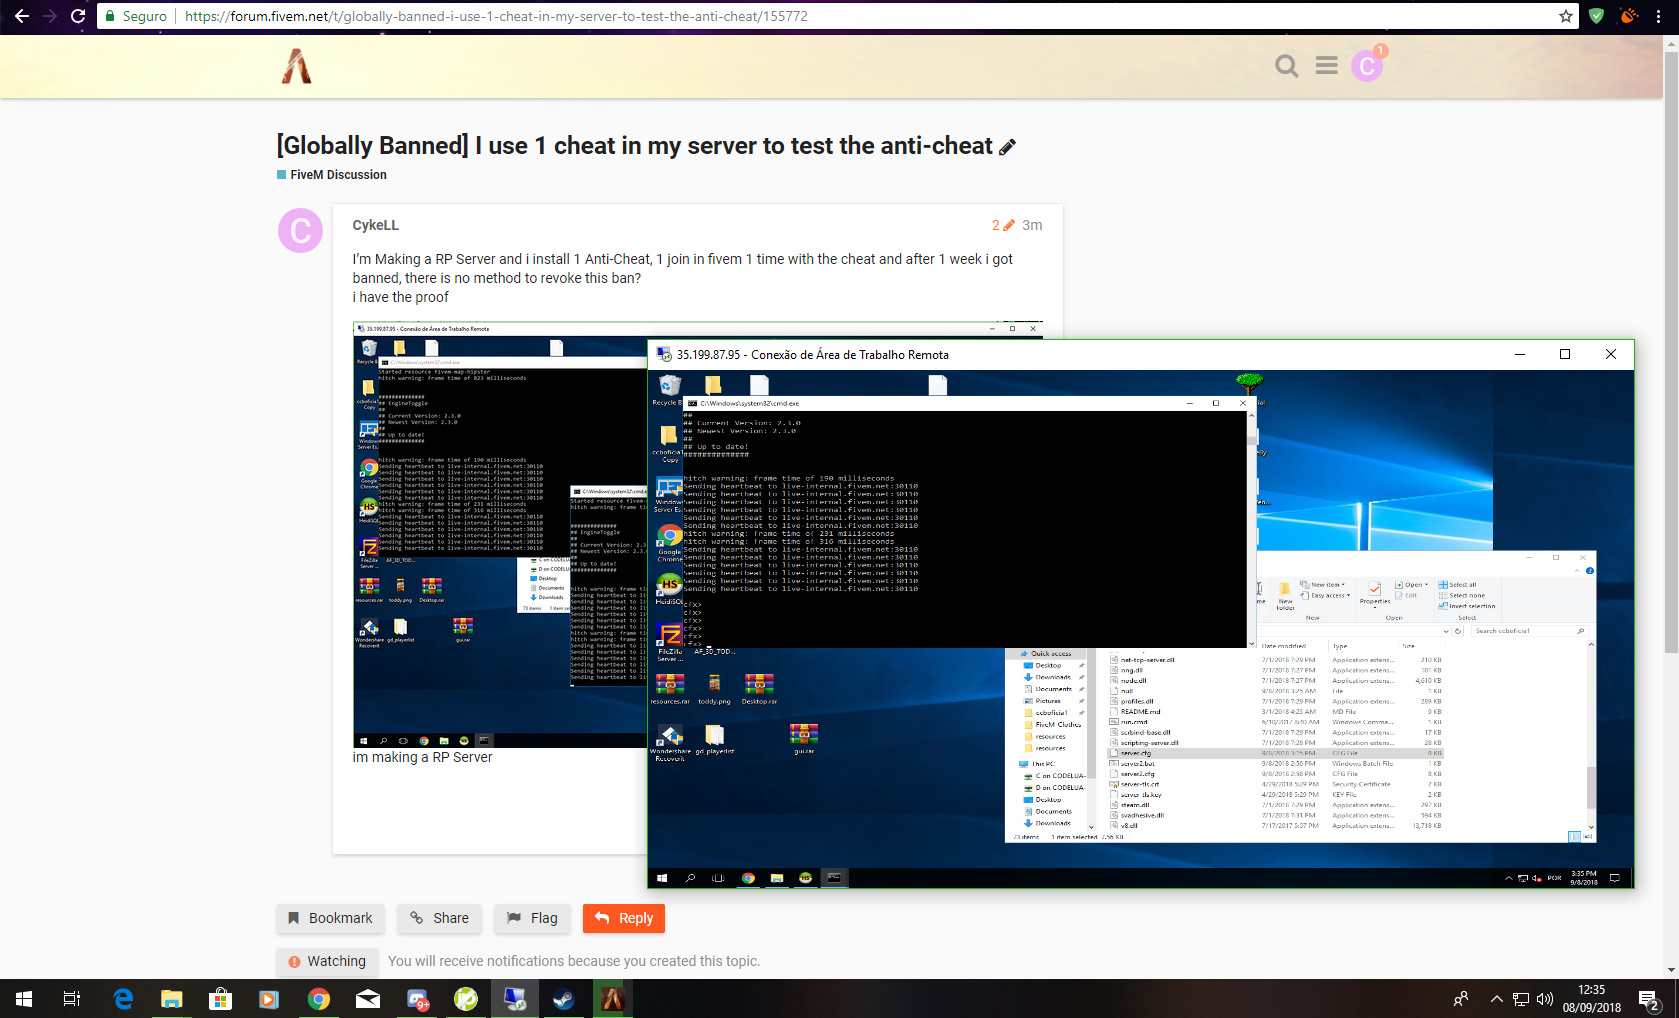Open the forum search magnifier icon
Screen dimensions: 1679x1018
1286,66
